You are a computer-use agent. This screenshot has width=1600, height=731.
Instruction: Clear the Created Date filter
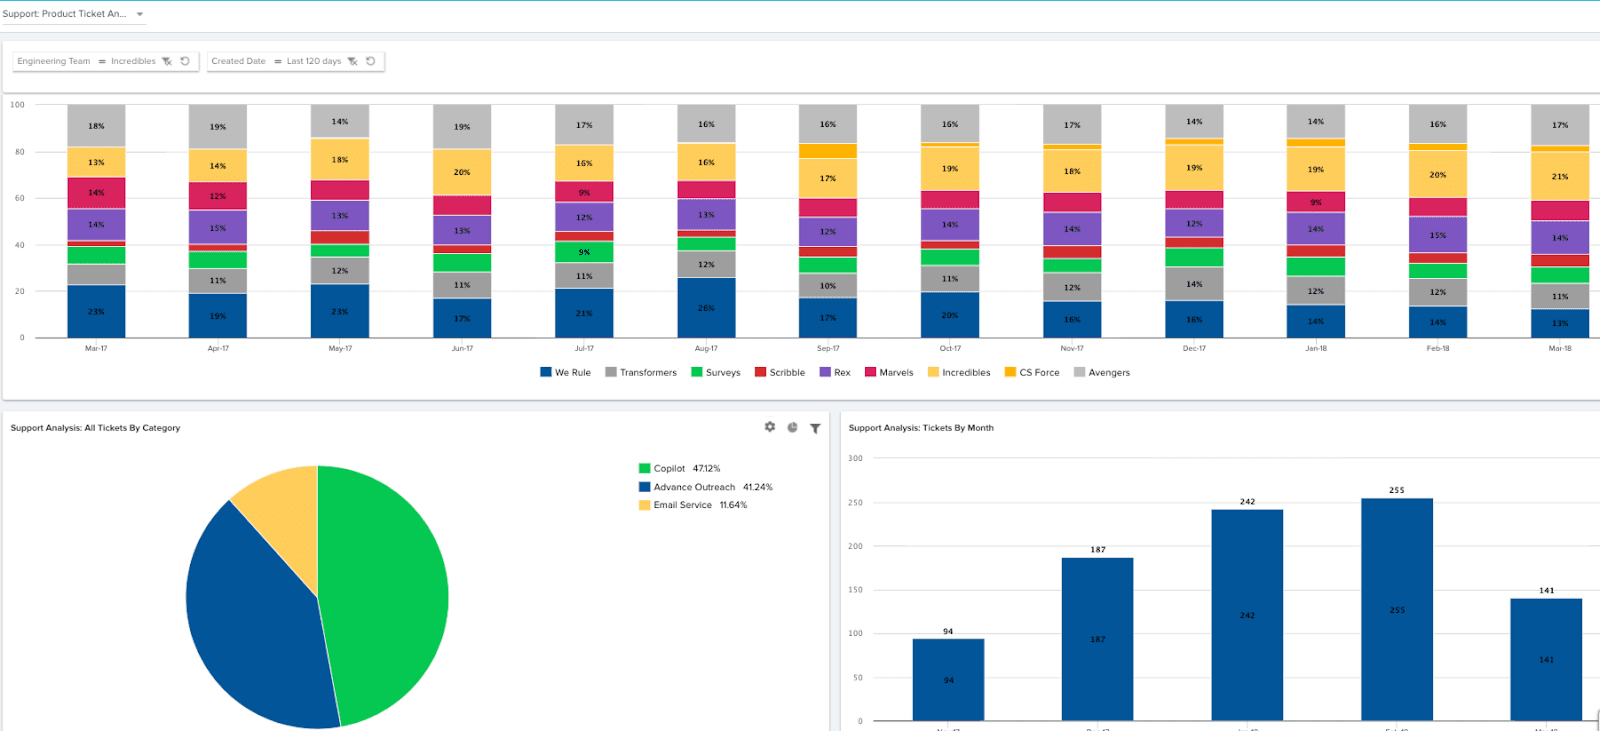(352, 61)
